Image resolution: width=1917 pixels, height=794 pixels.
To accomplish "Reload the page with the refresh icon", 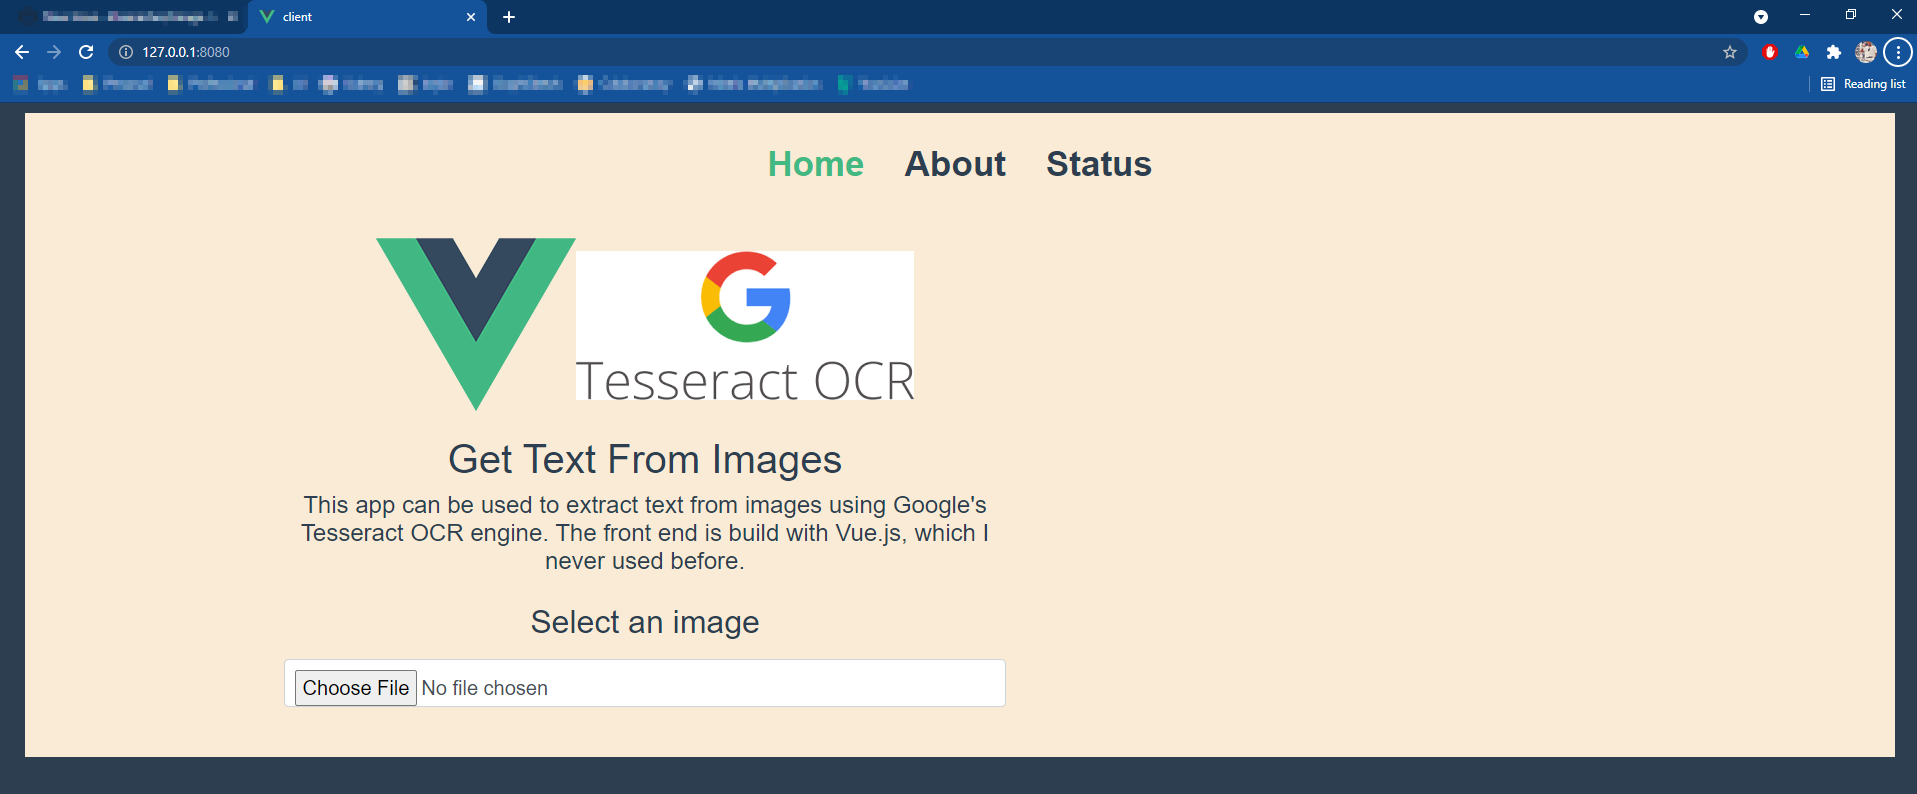I will (x=86, y=52).
